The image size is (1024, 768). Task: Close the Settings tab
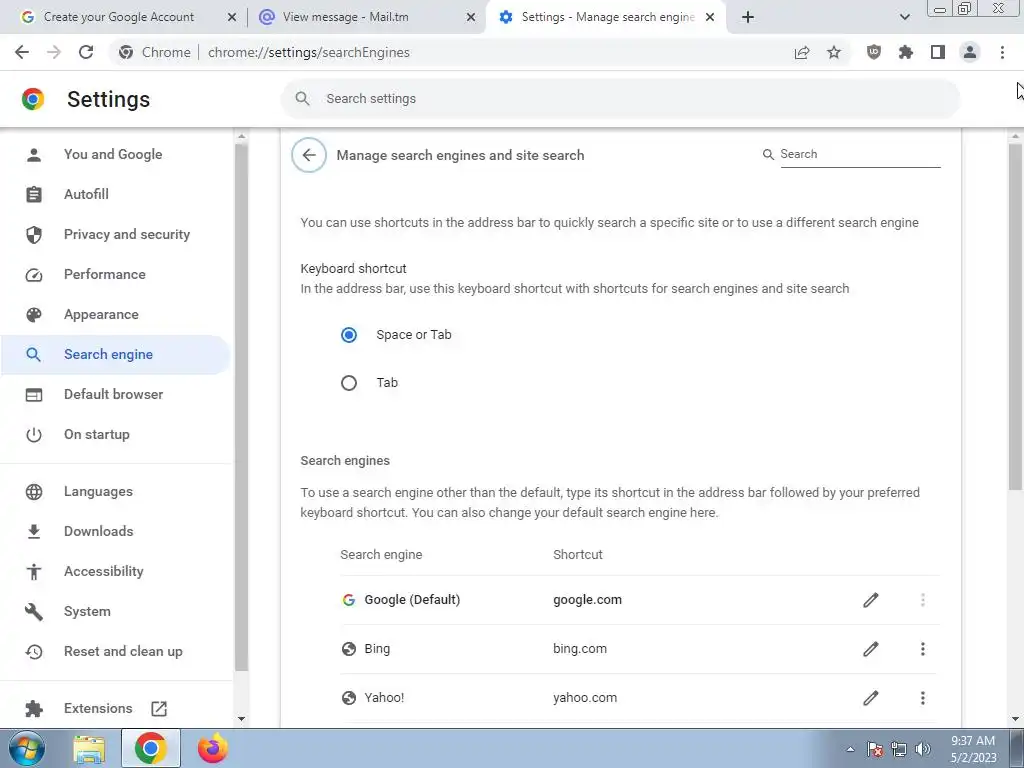[710, 18]
